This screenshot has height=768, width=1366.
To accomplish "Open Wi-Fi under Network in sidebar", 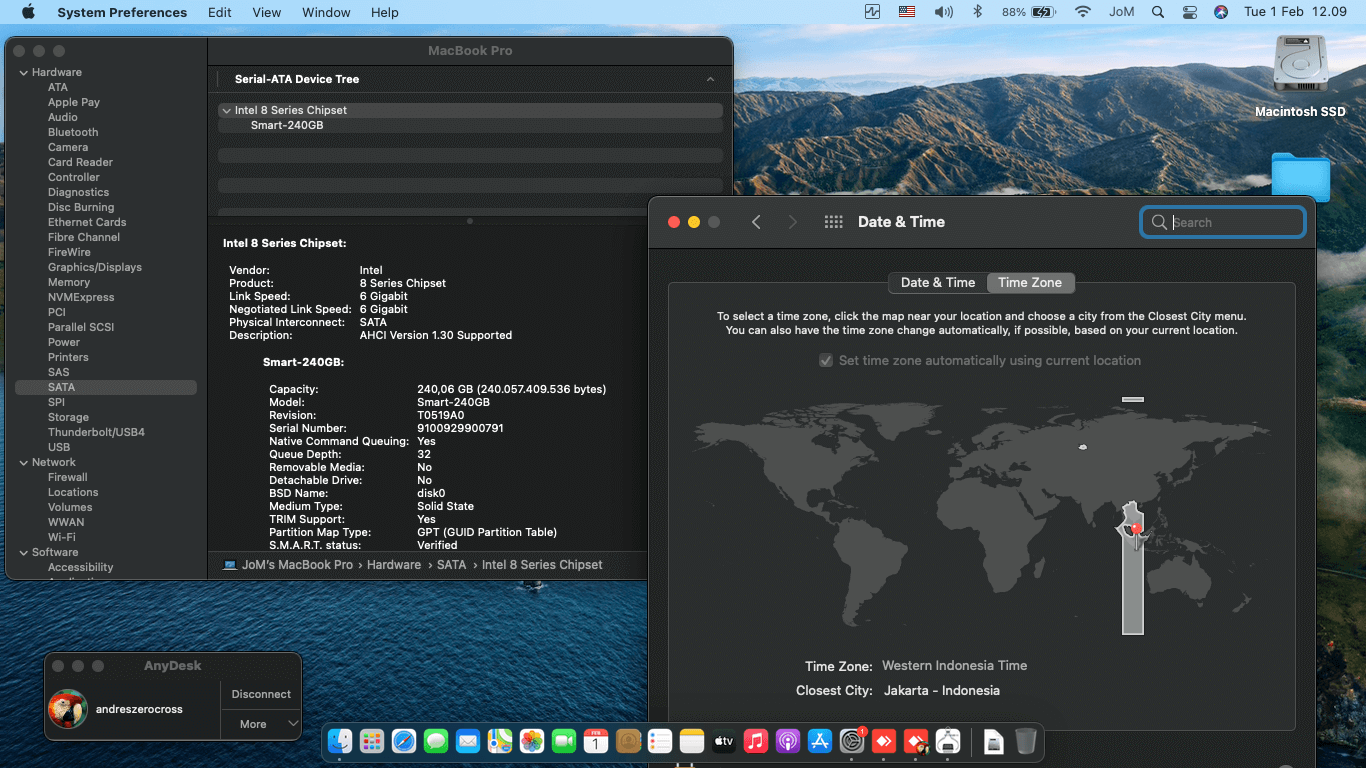I will point(62,537).
